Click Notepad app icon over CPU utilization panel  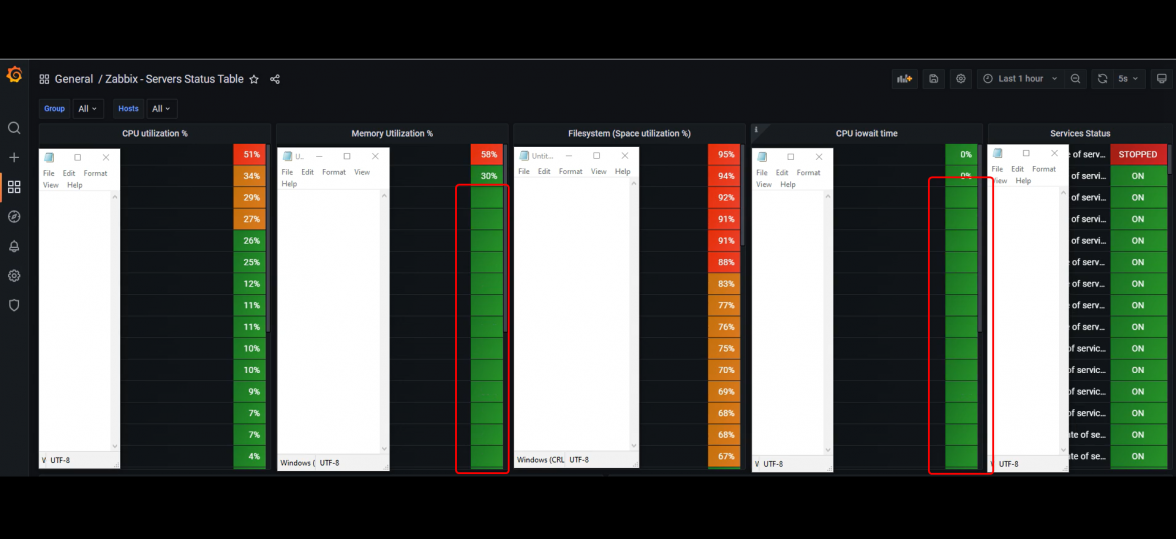50,157
